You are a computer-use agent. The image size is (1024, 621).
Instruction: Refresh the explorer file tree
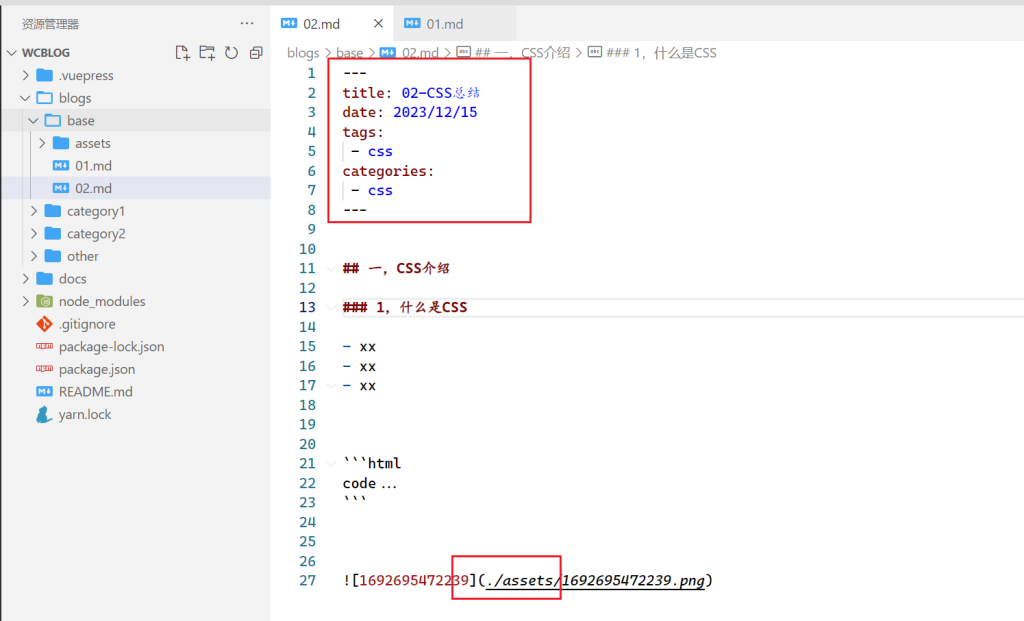(x=231, y=53)
